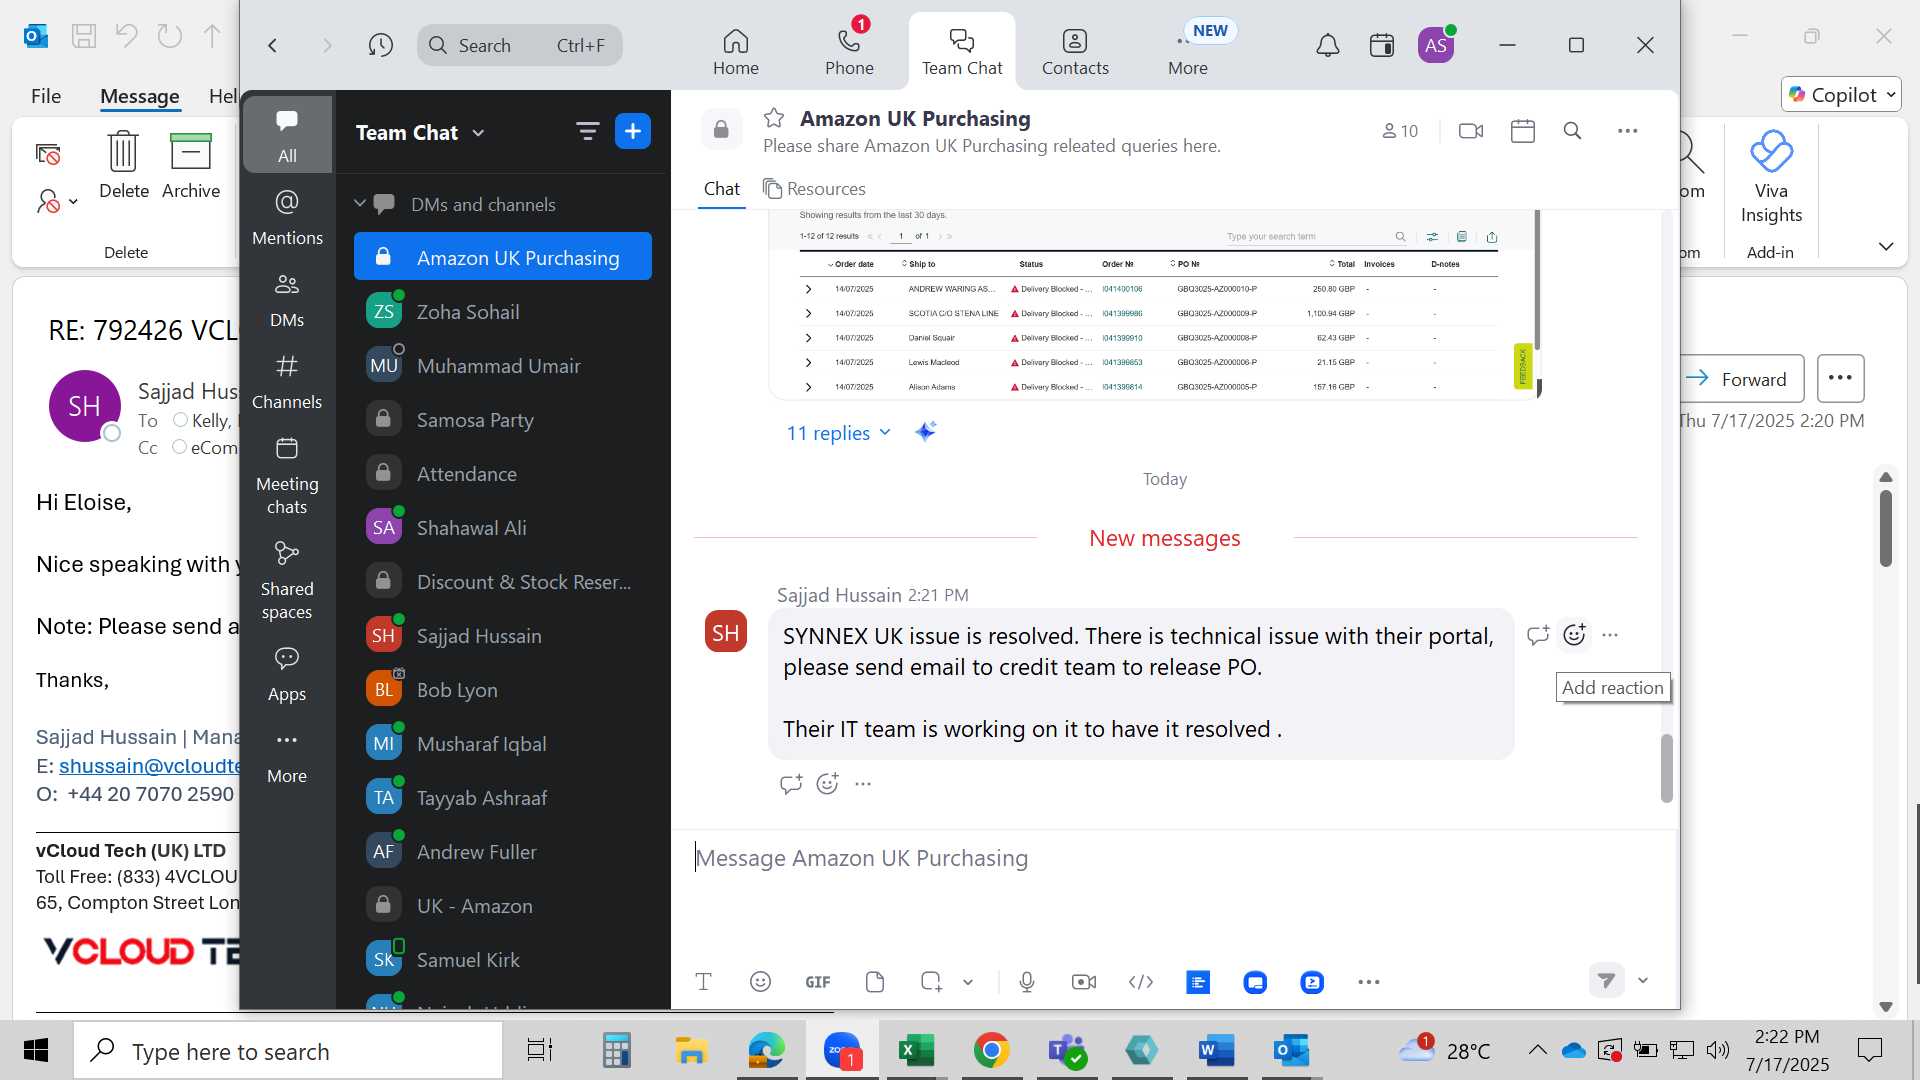Image resolution: width=1920 pixels, height=1080 pixels.
Task: Open the history clock icon in Zoom
Action: click(x=380, y=45)
